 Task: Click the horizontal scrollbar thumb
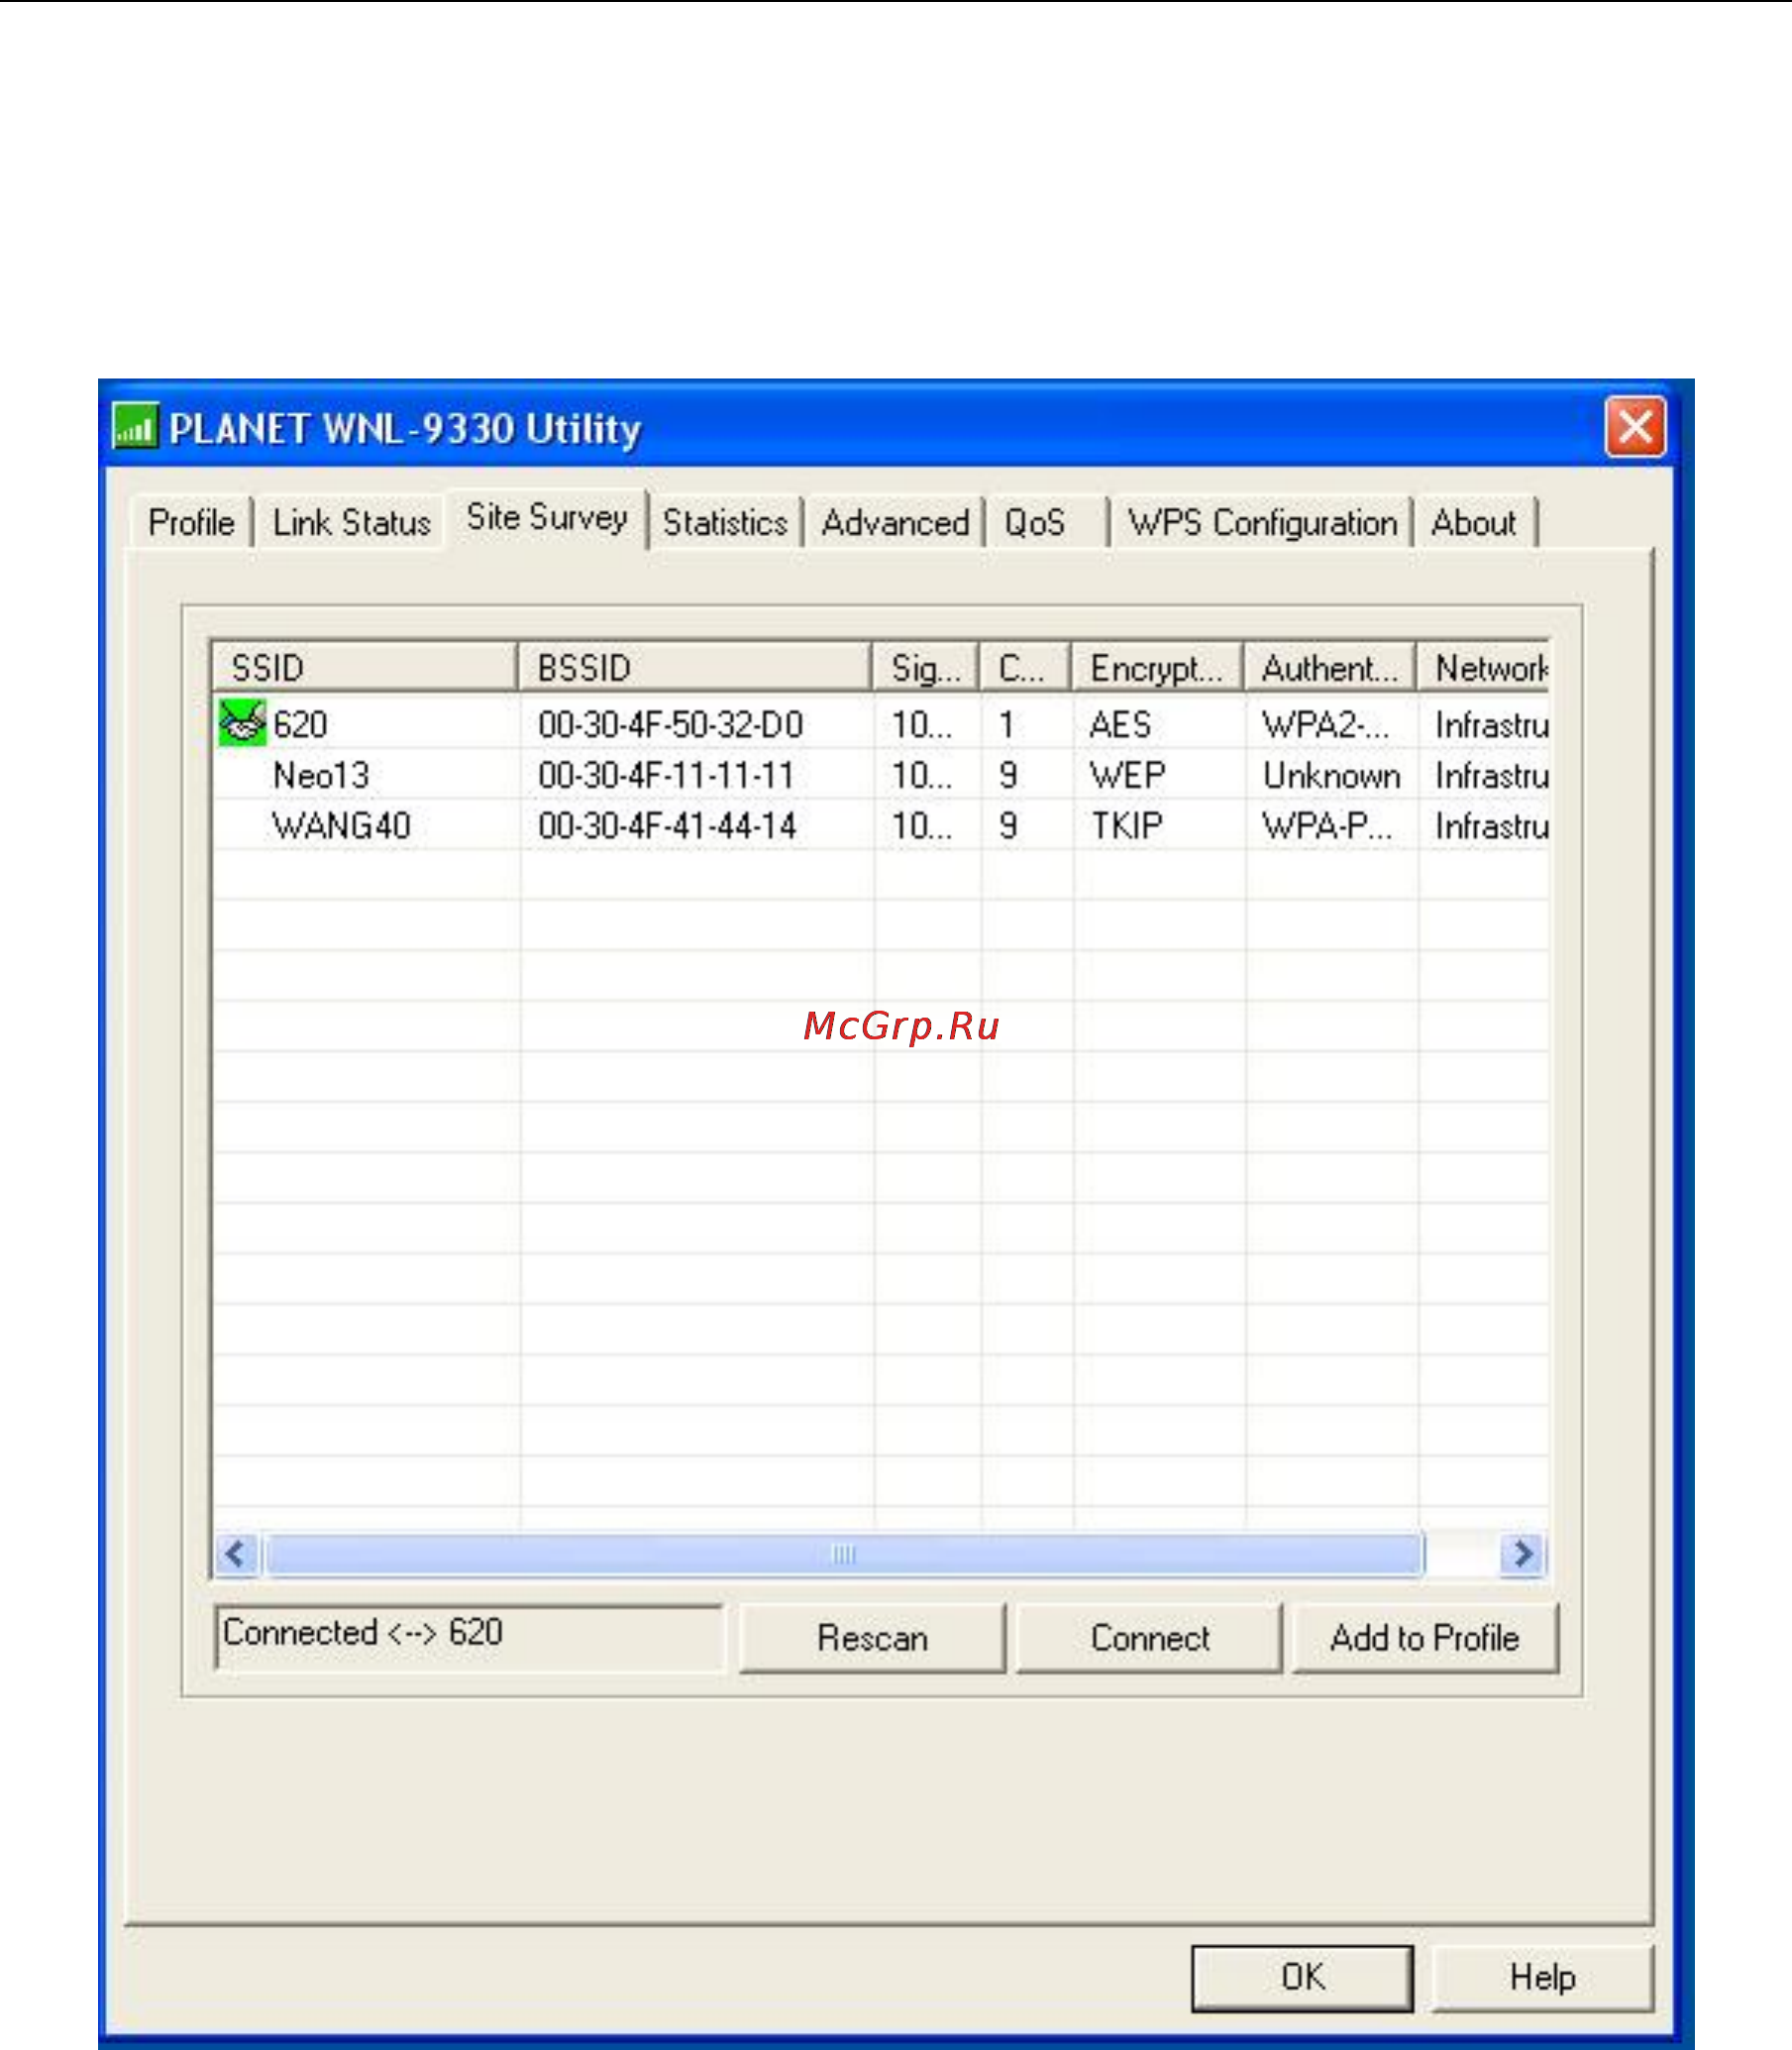pos(845,1553)
